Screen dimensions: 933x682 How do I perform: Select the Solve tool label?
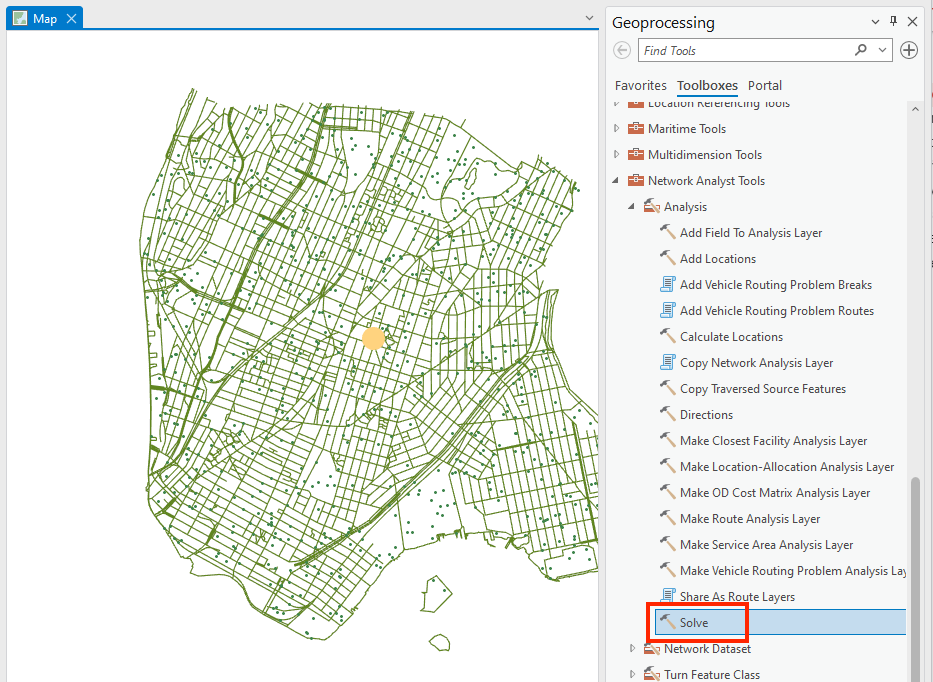point(694,622)
